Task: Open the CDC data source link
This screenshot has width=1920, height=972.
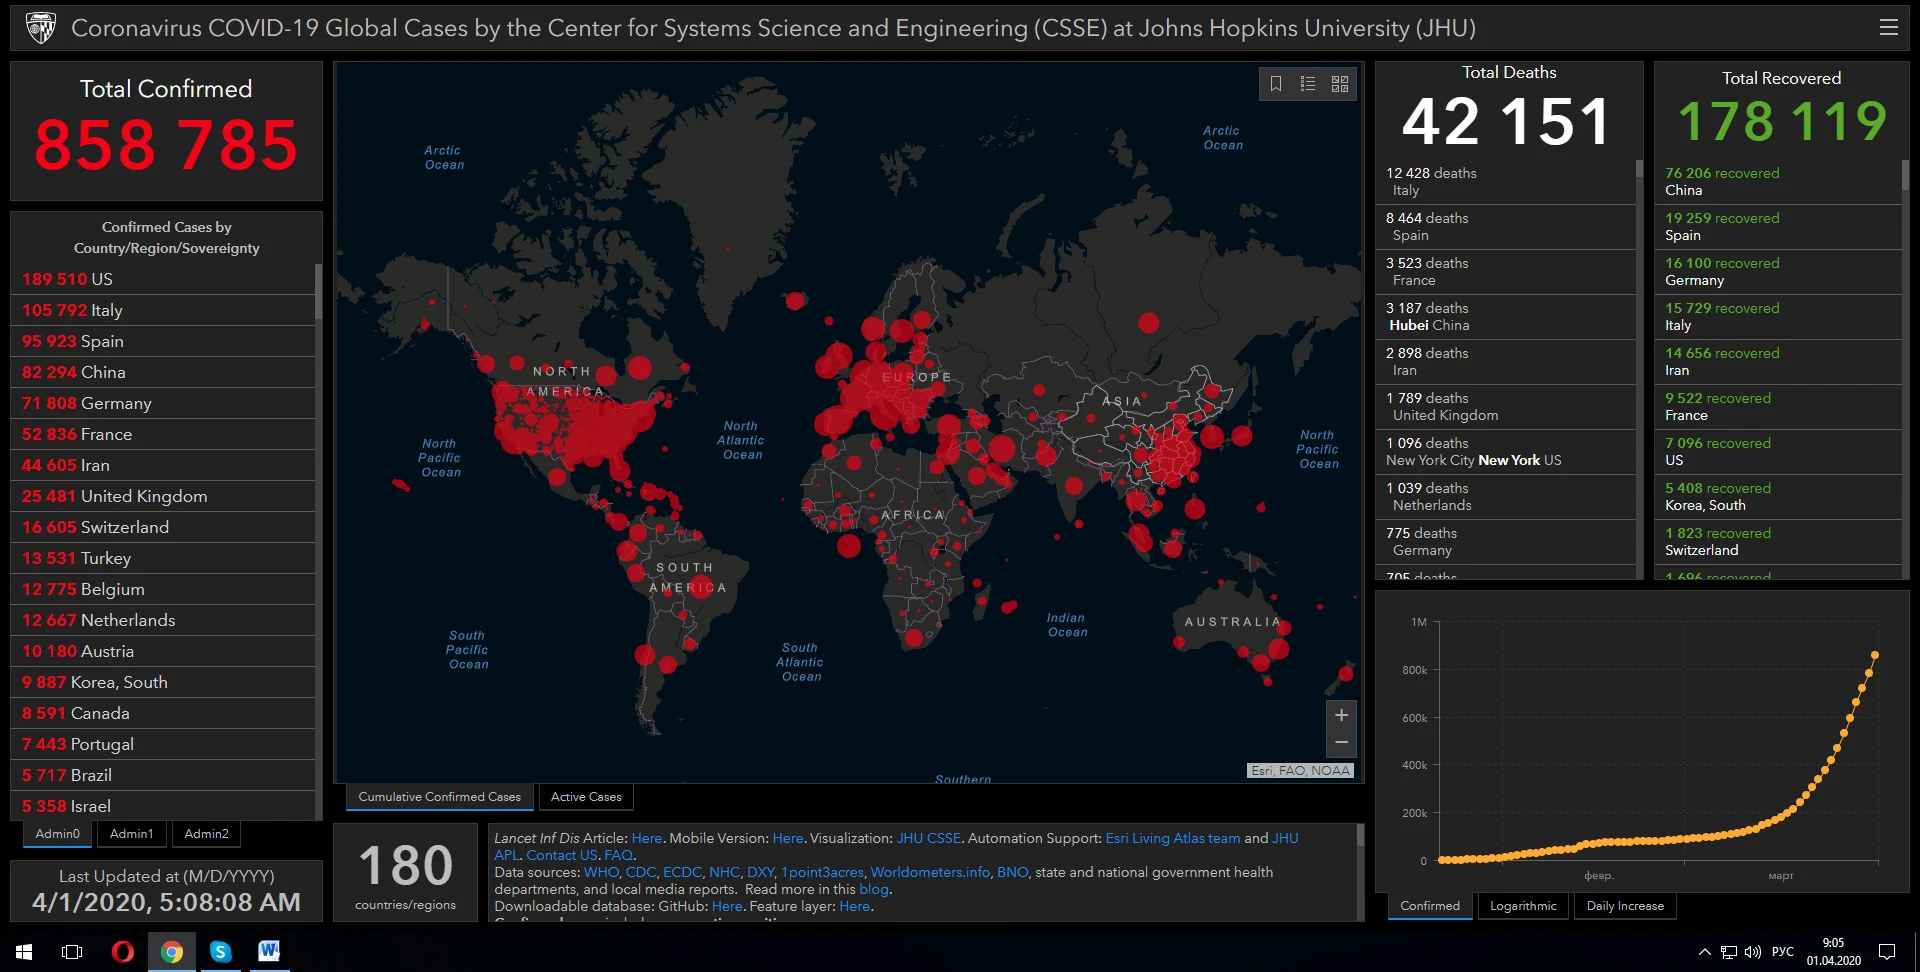Action: pyautogui.click(x=640, y=872)
